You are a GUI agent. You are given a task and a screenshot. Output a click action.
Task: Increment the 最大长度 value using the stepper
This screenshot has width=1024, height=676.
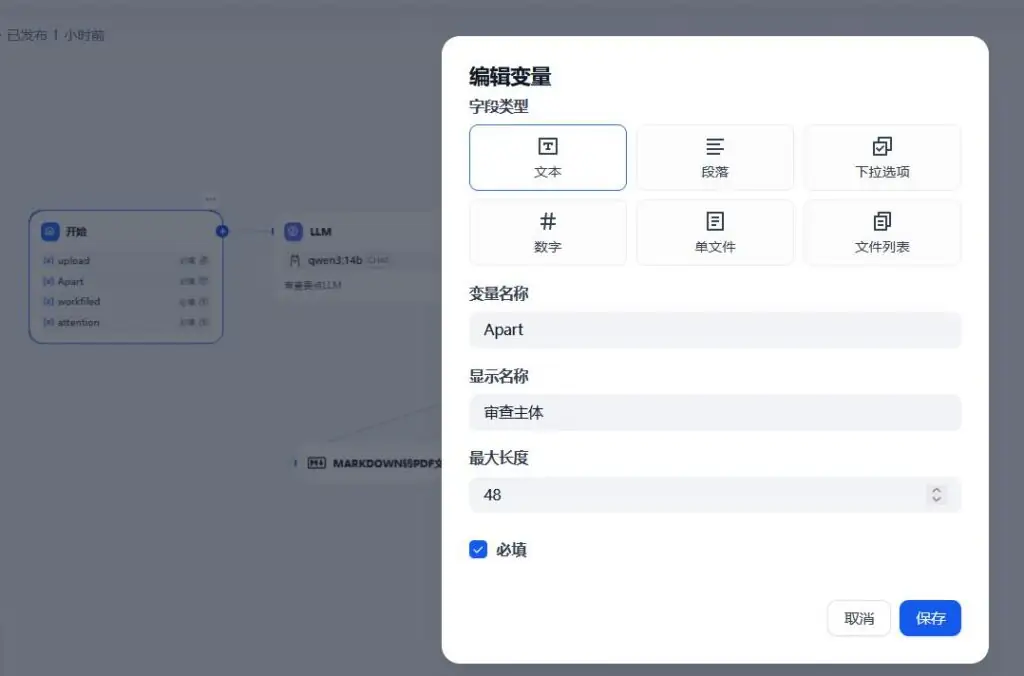(x=936, y=489)
